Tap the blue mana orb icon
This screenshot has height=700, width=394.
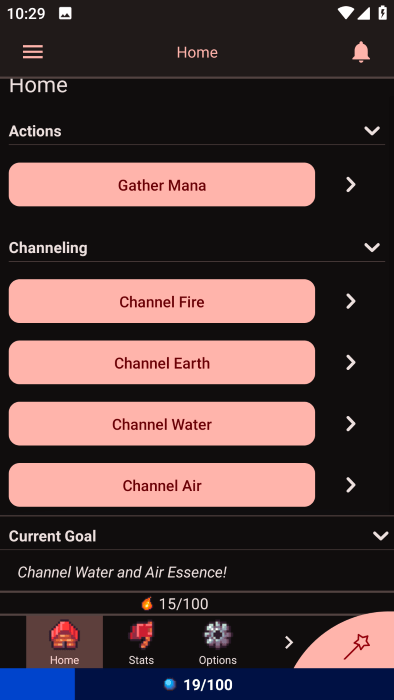click(x=170, y=684)
